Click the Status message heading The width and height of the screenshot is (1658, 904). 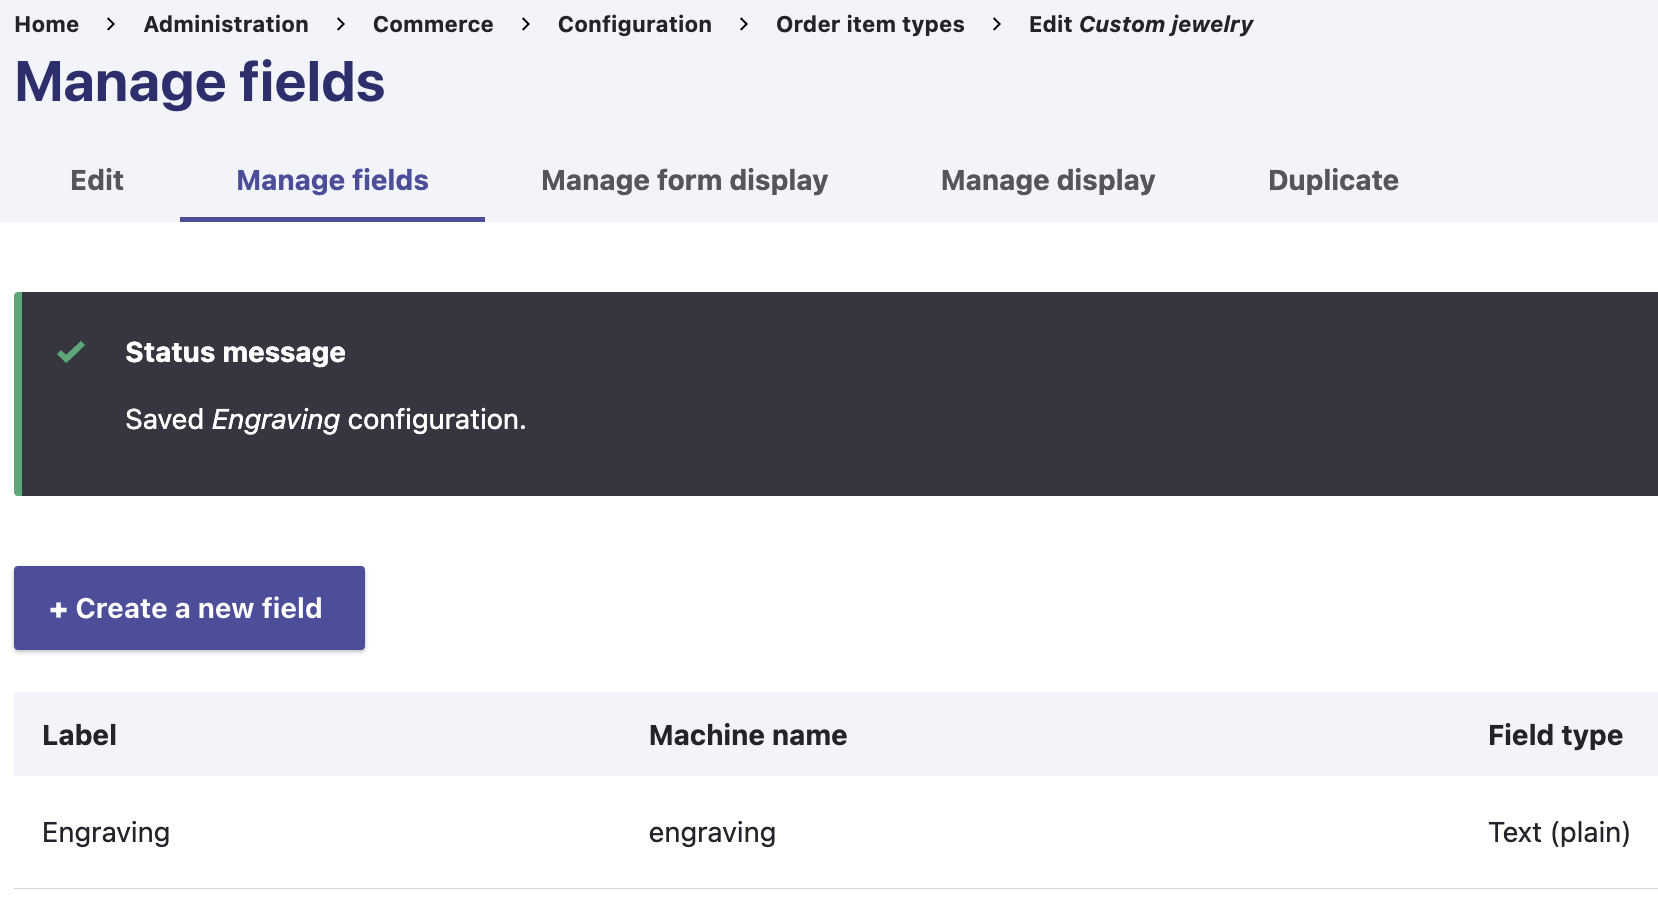point(235,352)
